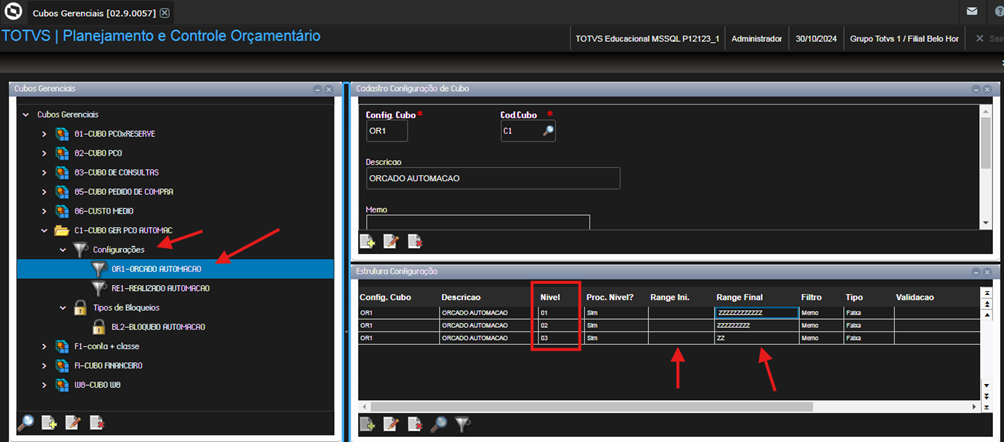
Task: Collapse the Configurações node chevron
Action: pos(63,249)
